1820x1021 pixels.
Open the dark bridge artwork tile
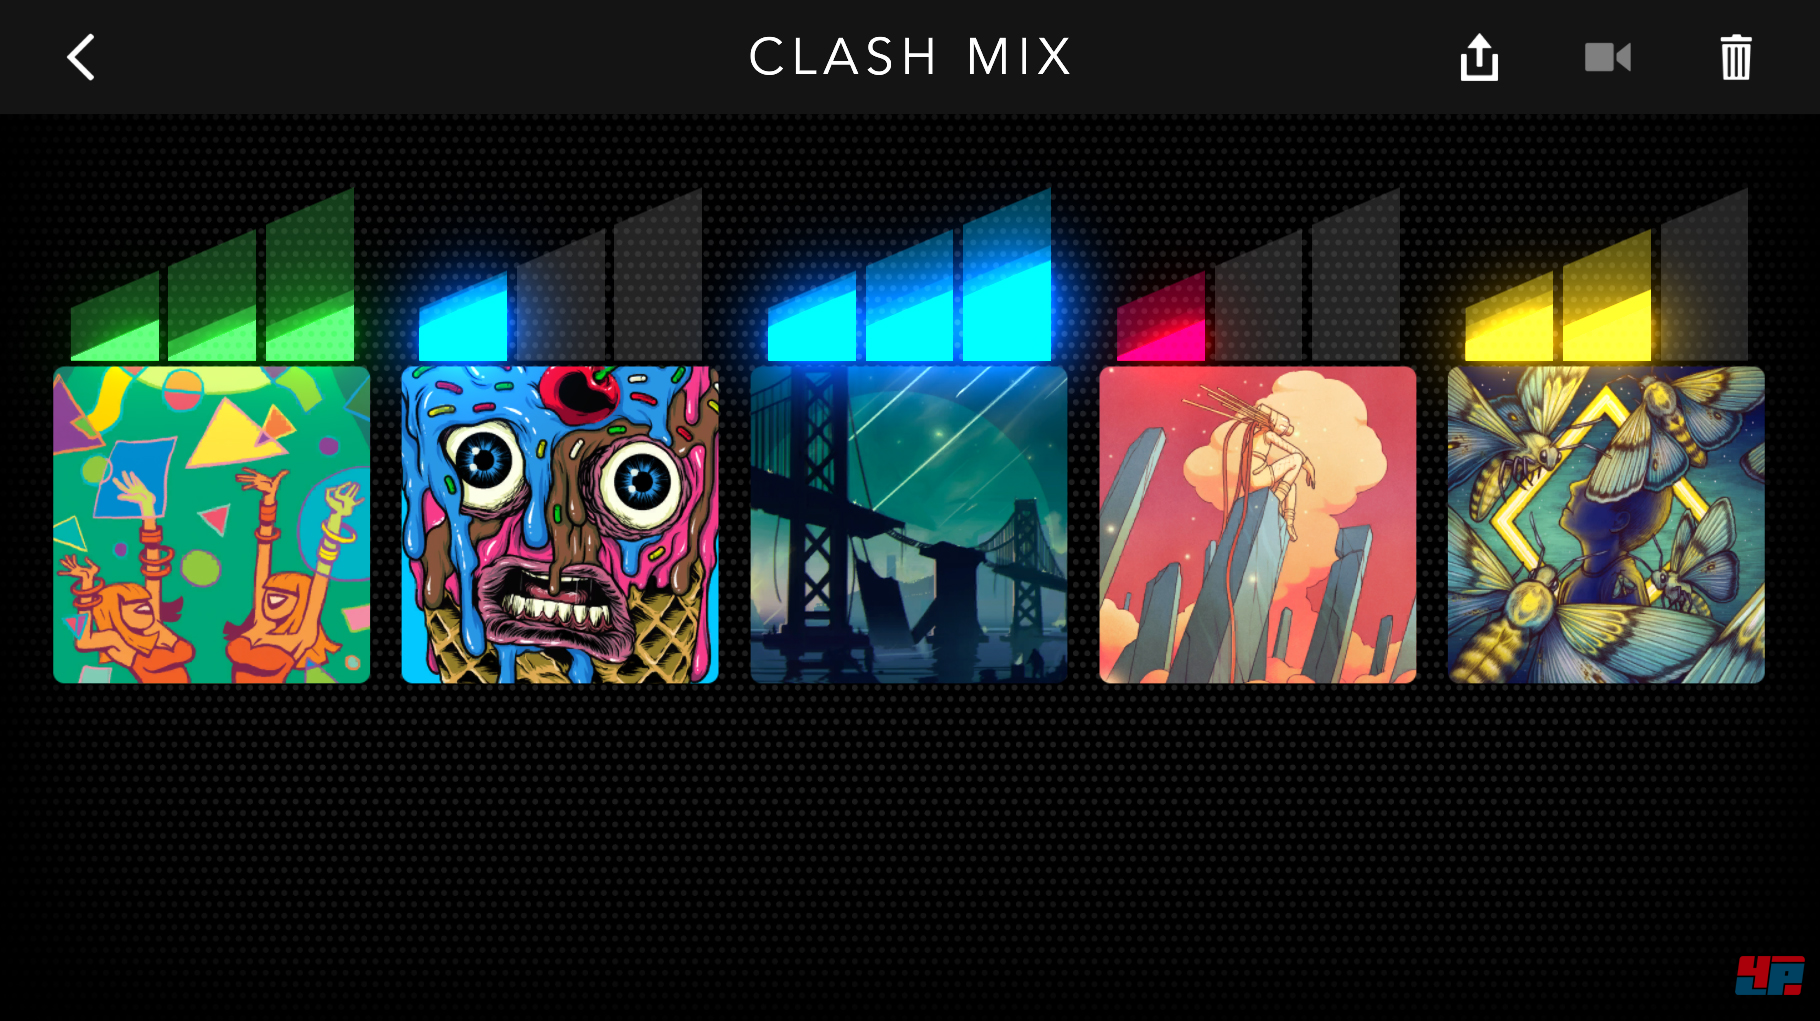[909, 524]
